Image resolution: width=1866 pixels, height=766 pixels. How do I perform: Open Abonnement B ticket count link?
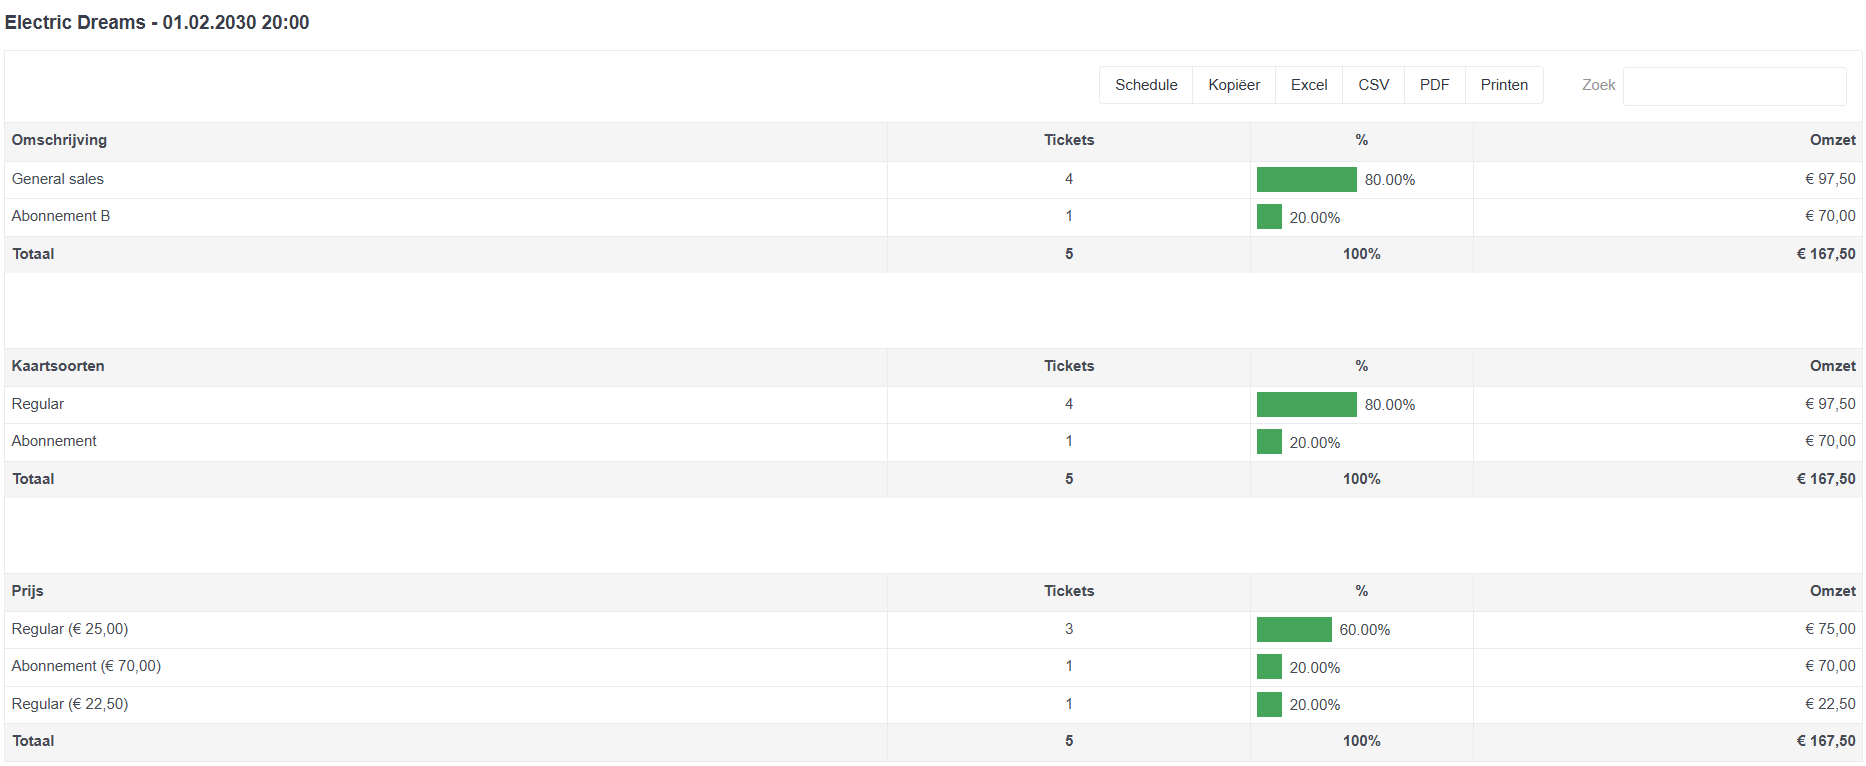pos(1069,216)
